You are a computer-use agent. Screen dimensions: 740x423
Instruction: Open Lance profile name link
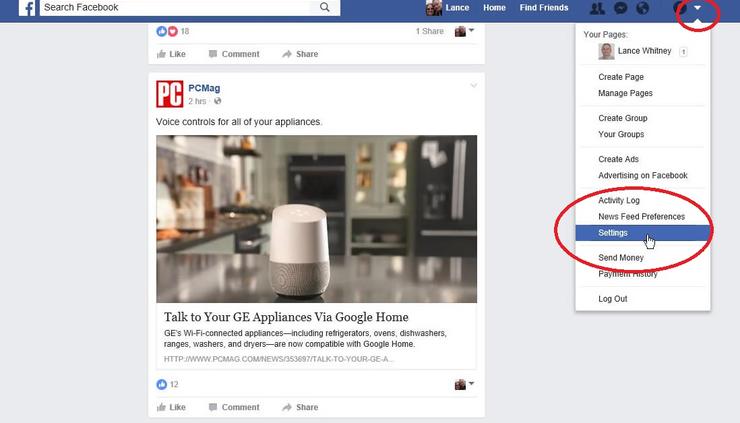pyautogui.click(x=457, y=8)
